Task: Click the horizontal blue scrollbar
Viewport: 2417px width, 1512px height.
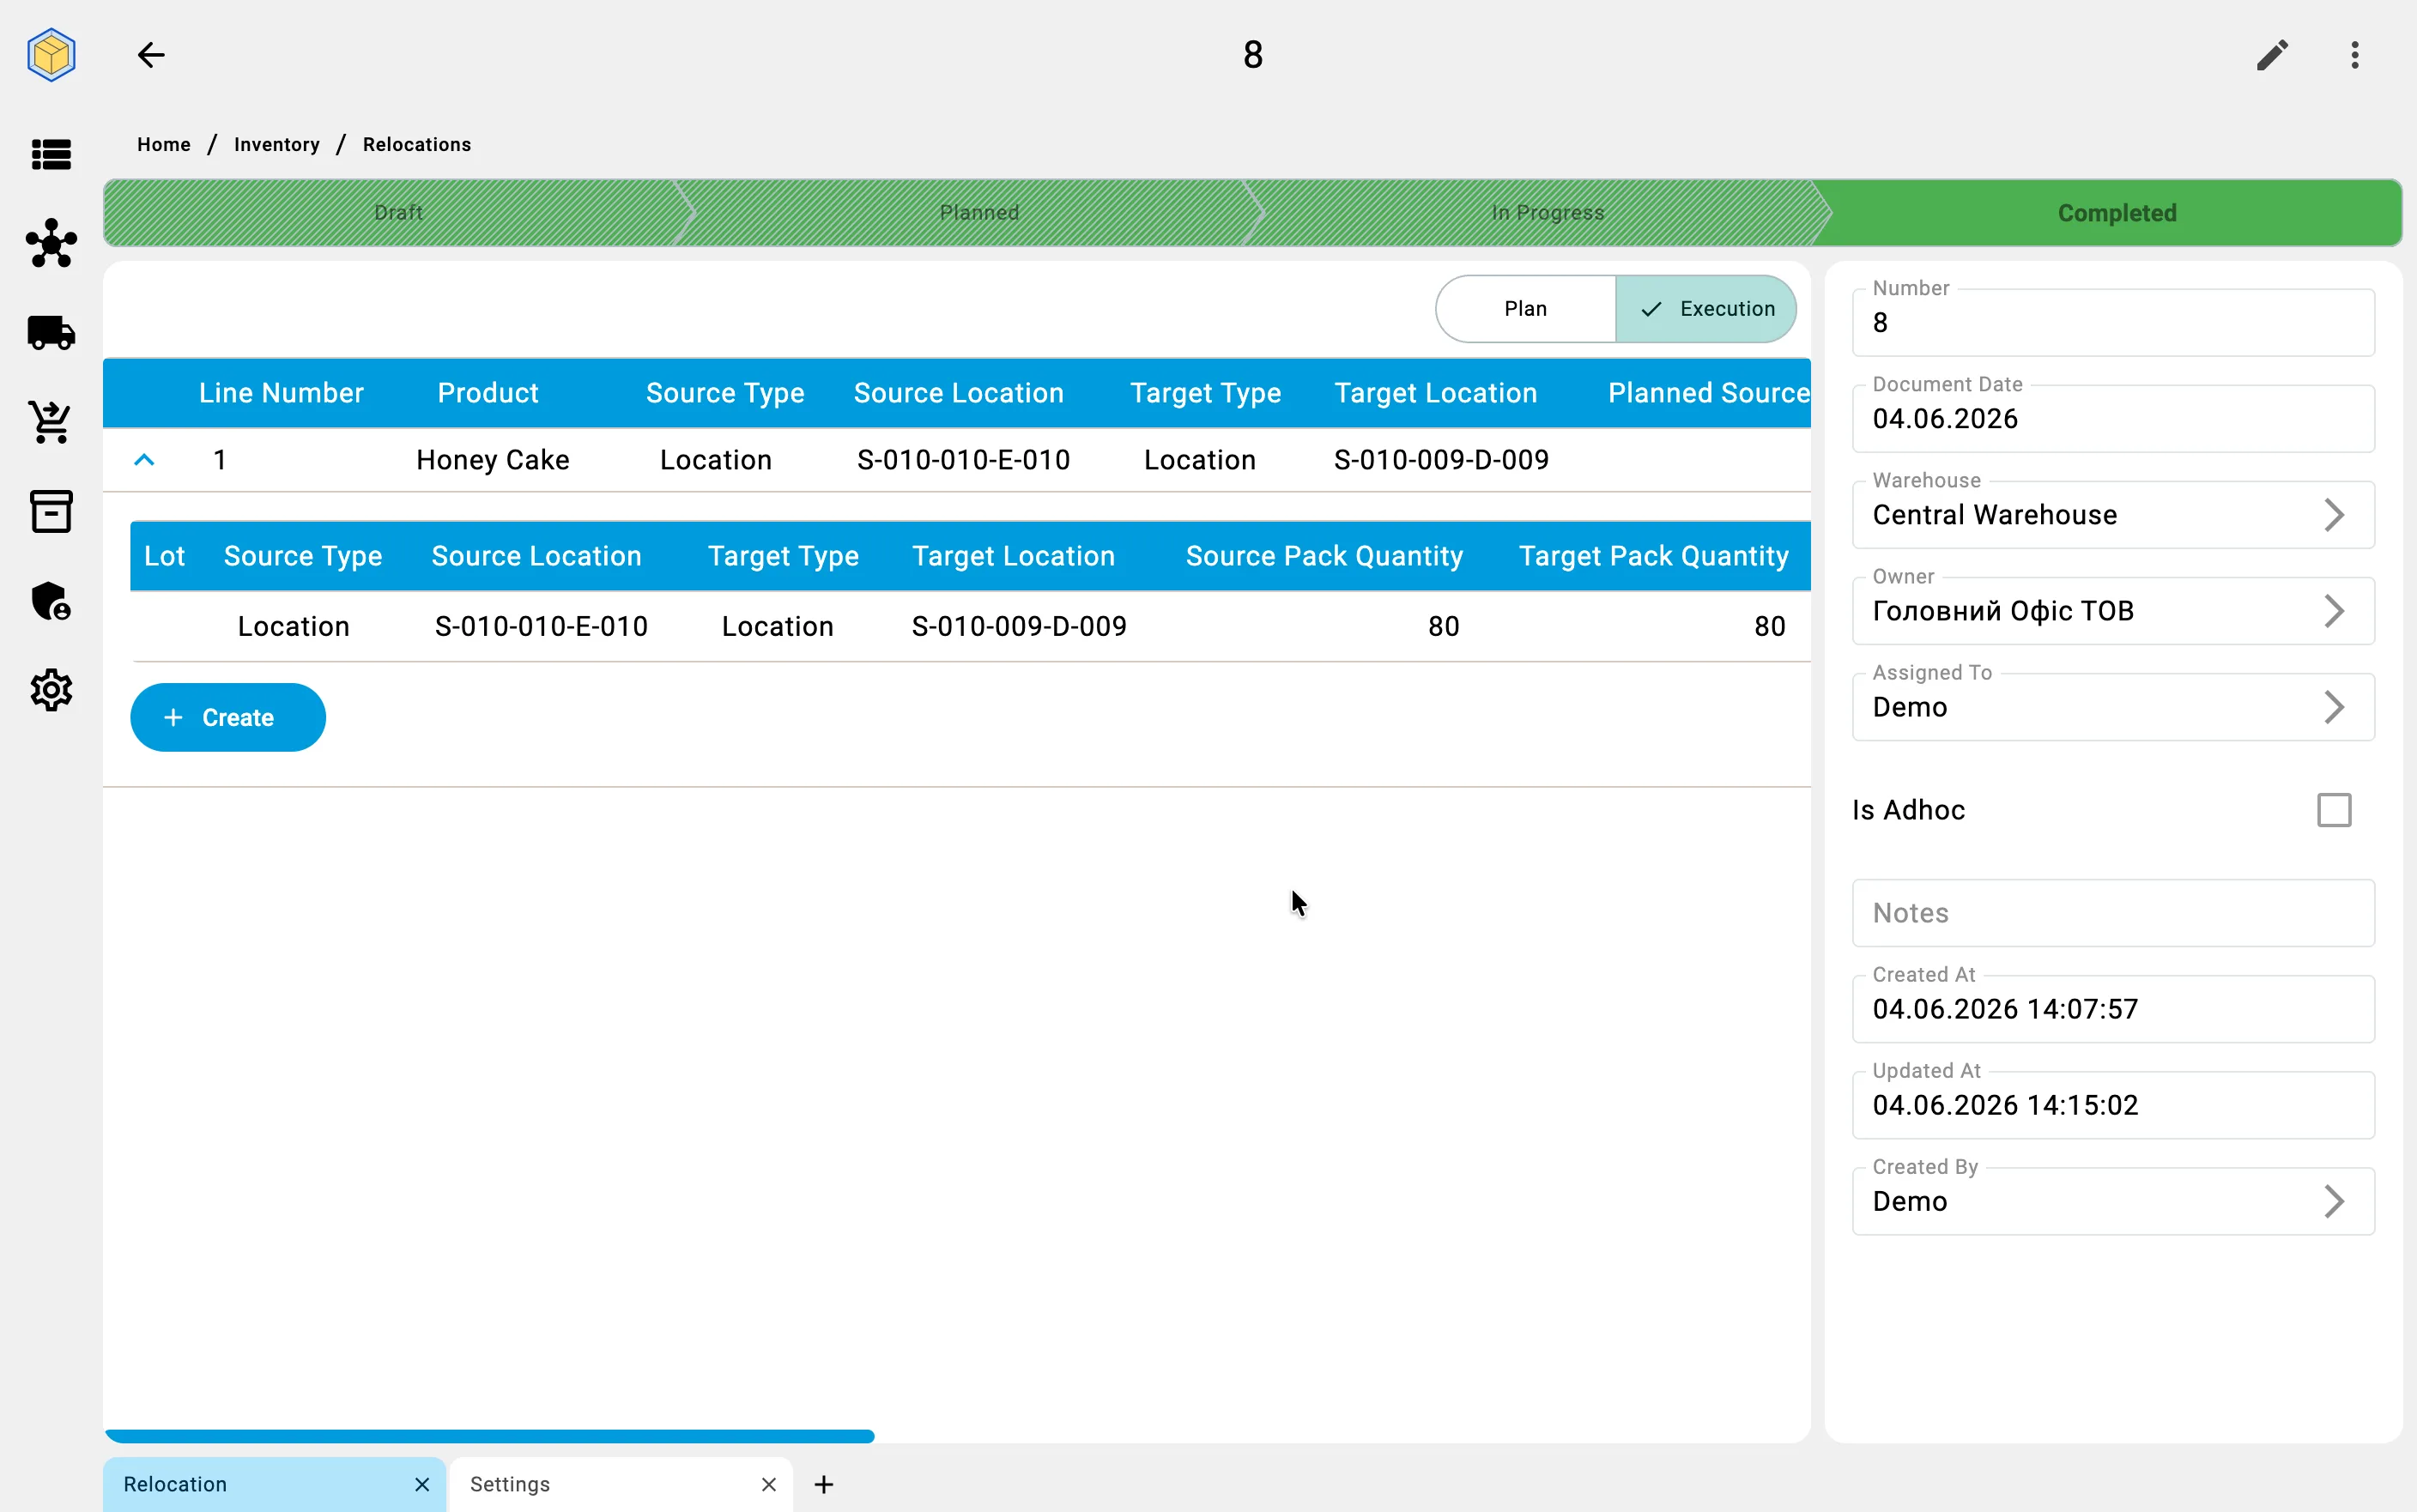Action: (490, 1436)
